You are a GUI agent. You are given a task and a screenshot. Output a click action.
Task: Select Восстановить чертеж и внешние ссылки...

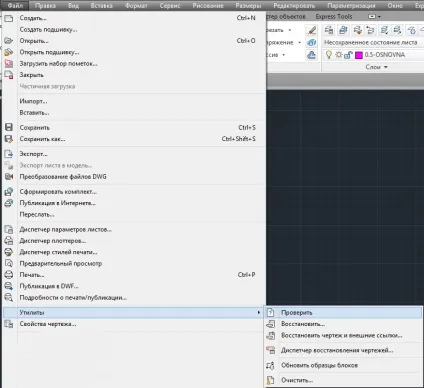point(343,335)
